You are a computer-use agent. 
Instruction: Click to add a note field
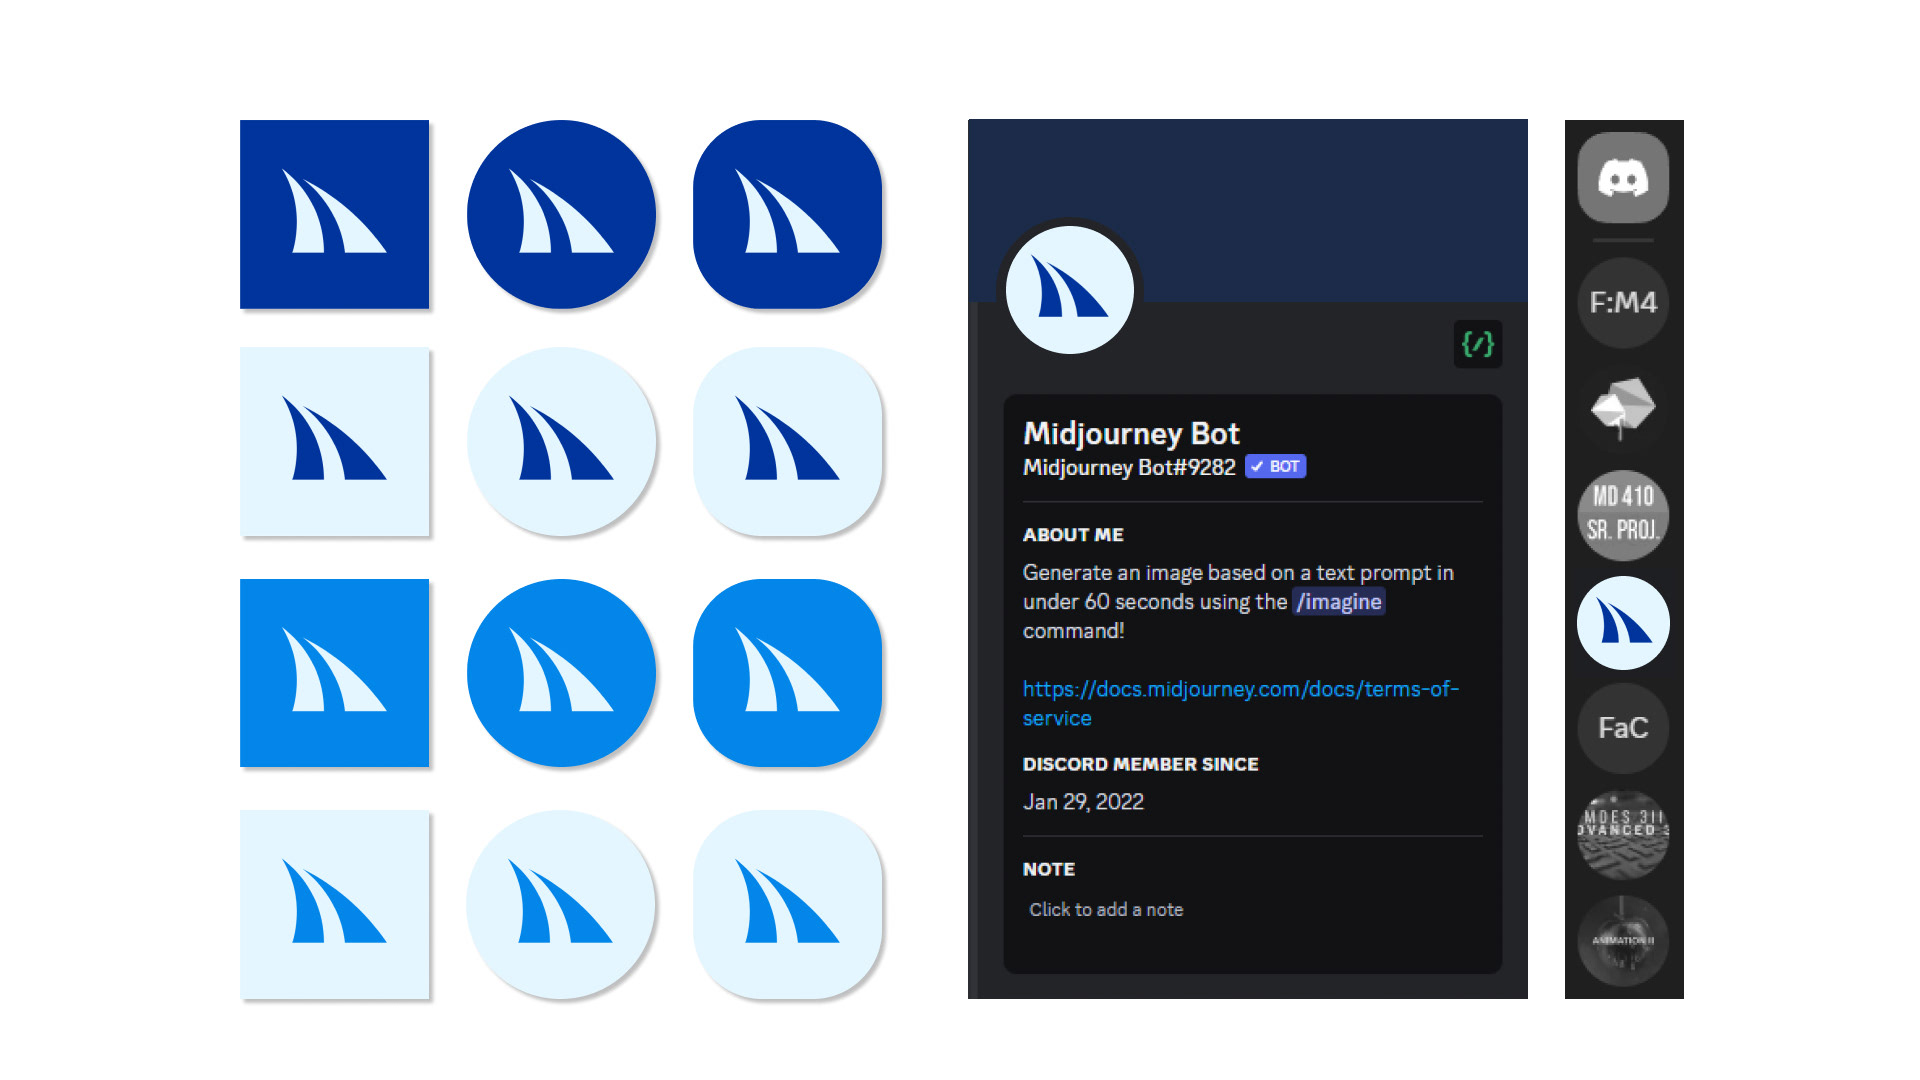tap(1106, 910)
